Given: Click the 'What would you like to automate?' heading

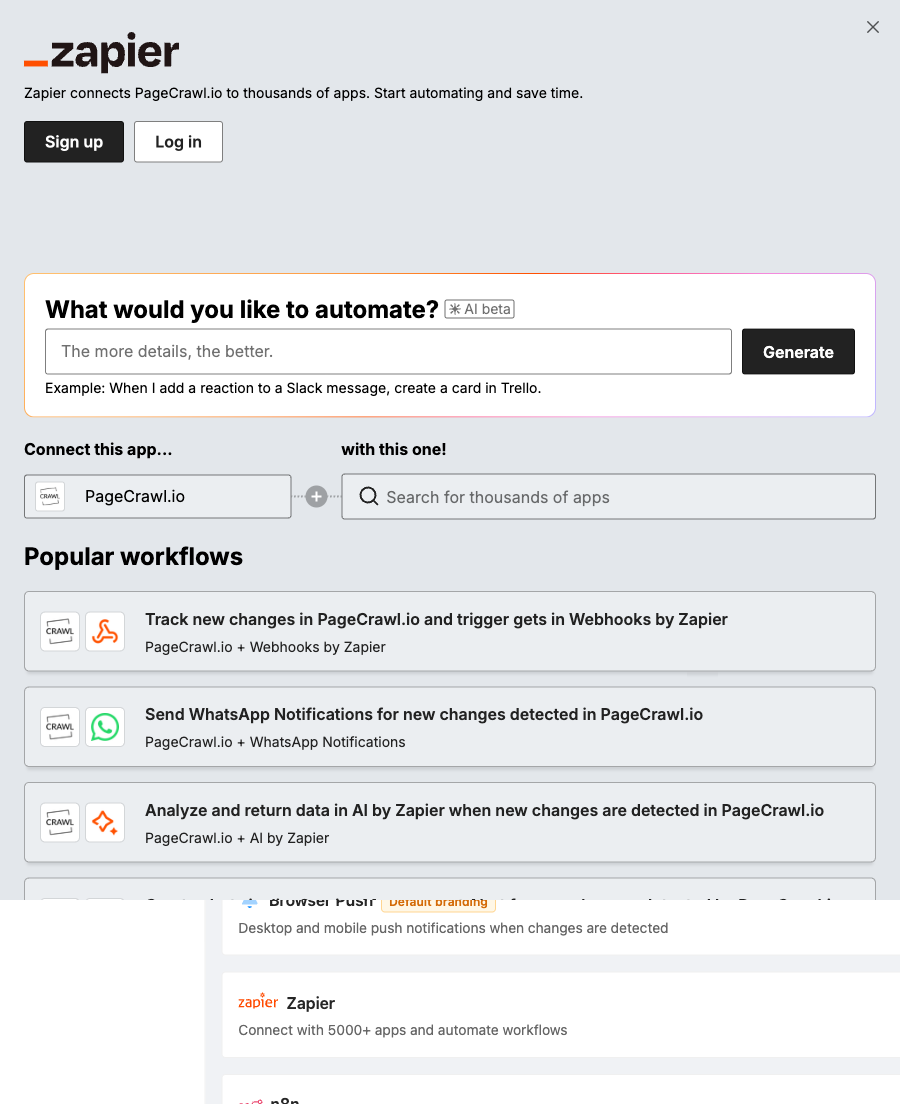Looking at the screenshot, I should (x=242, y=309).
